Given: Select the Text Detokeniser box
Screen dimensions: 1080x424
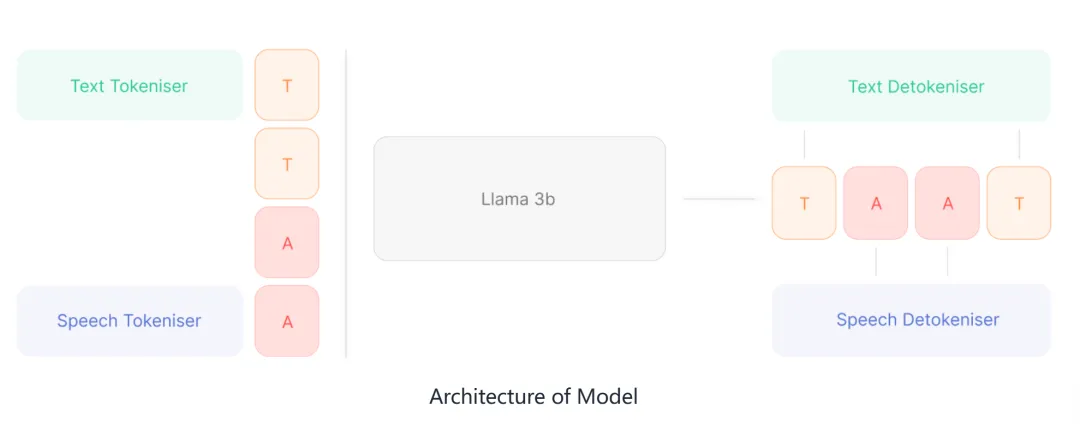Looking at the screenshot, I should 911,85.
